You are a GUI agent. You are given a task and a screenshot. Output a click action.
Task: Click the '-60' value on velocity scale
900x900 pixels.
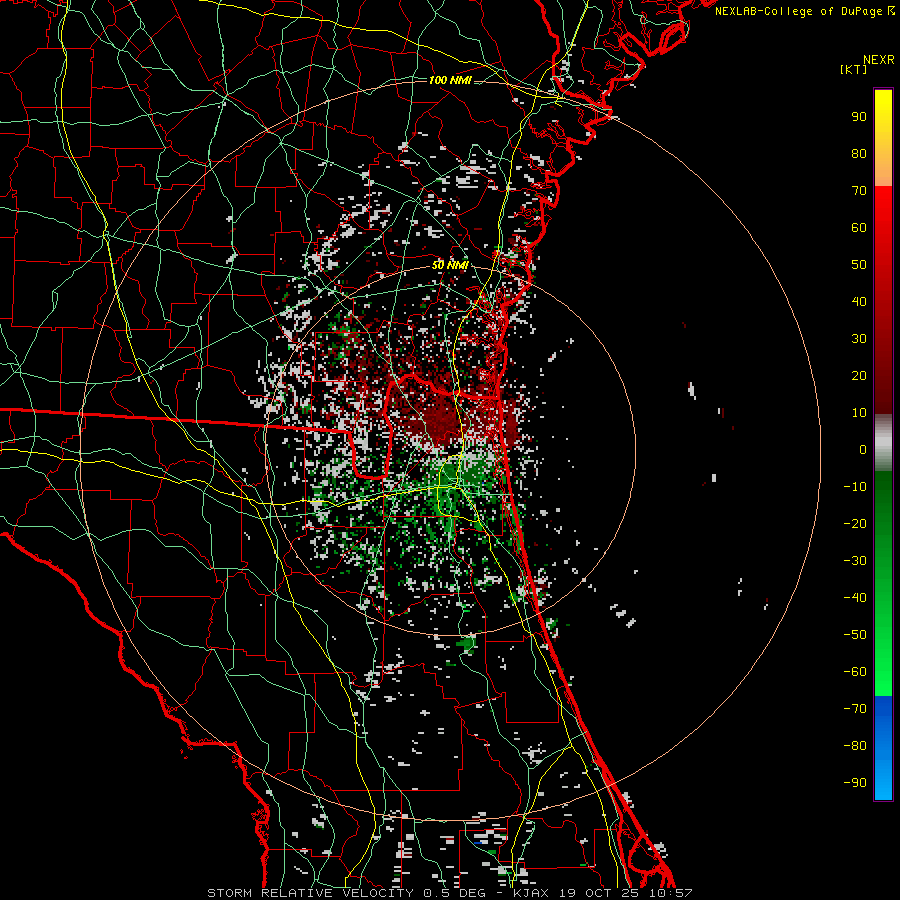tap(855, 672)
